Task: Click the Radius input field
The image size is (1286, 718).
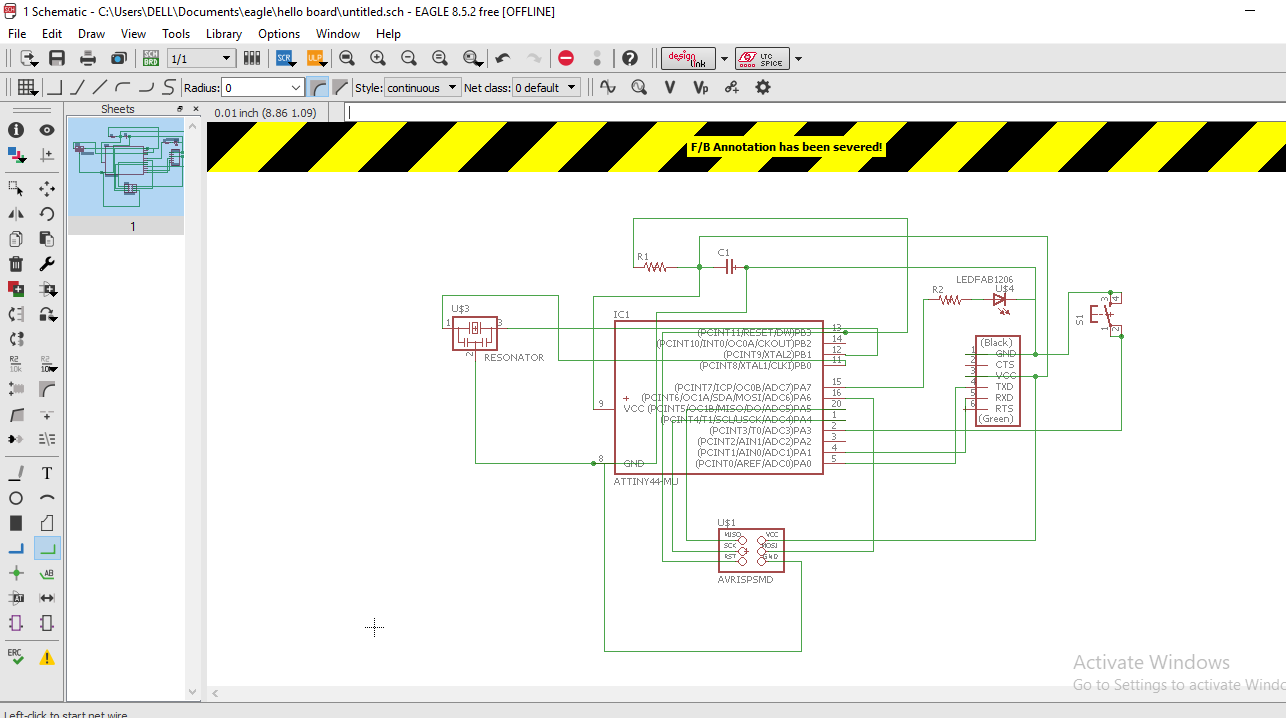Action: pyautogui.click(x=262, y=88)
